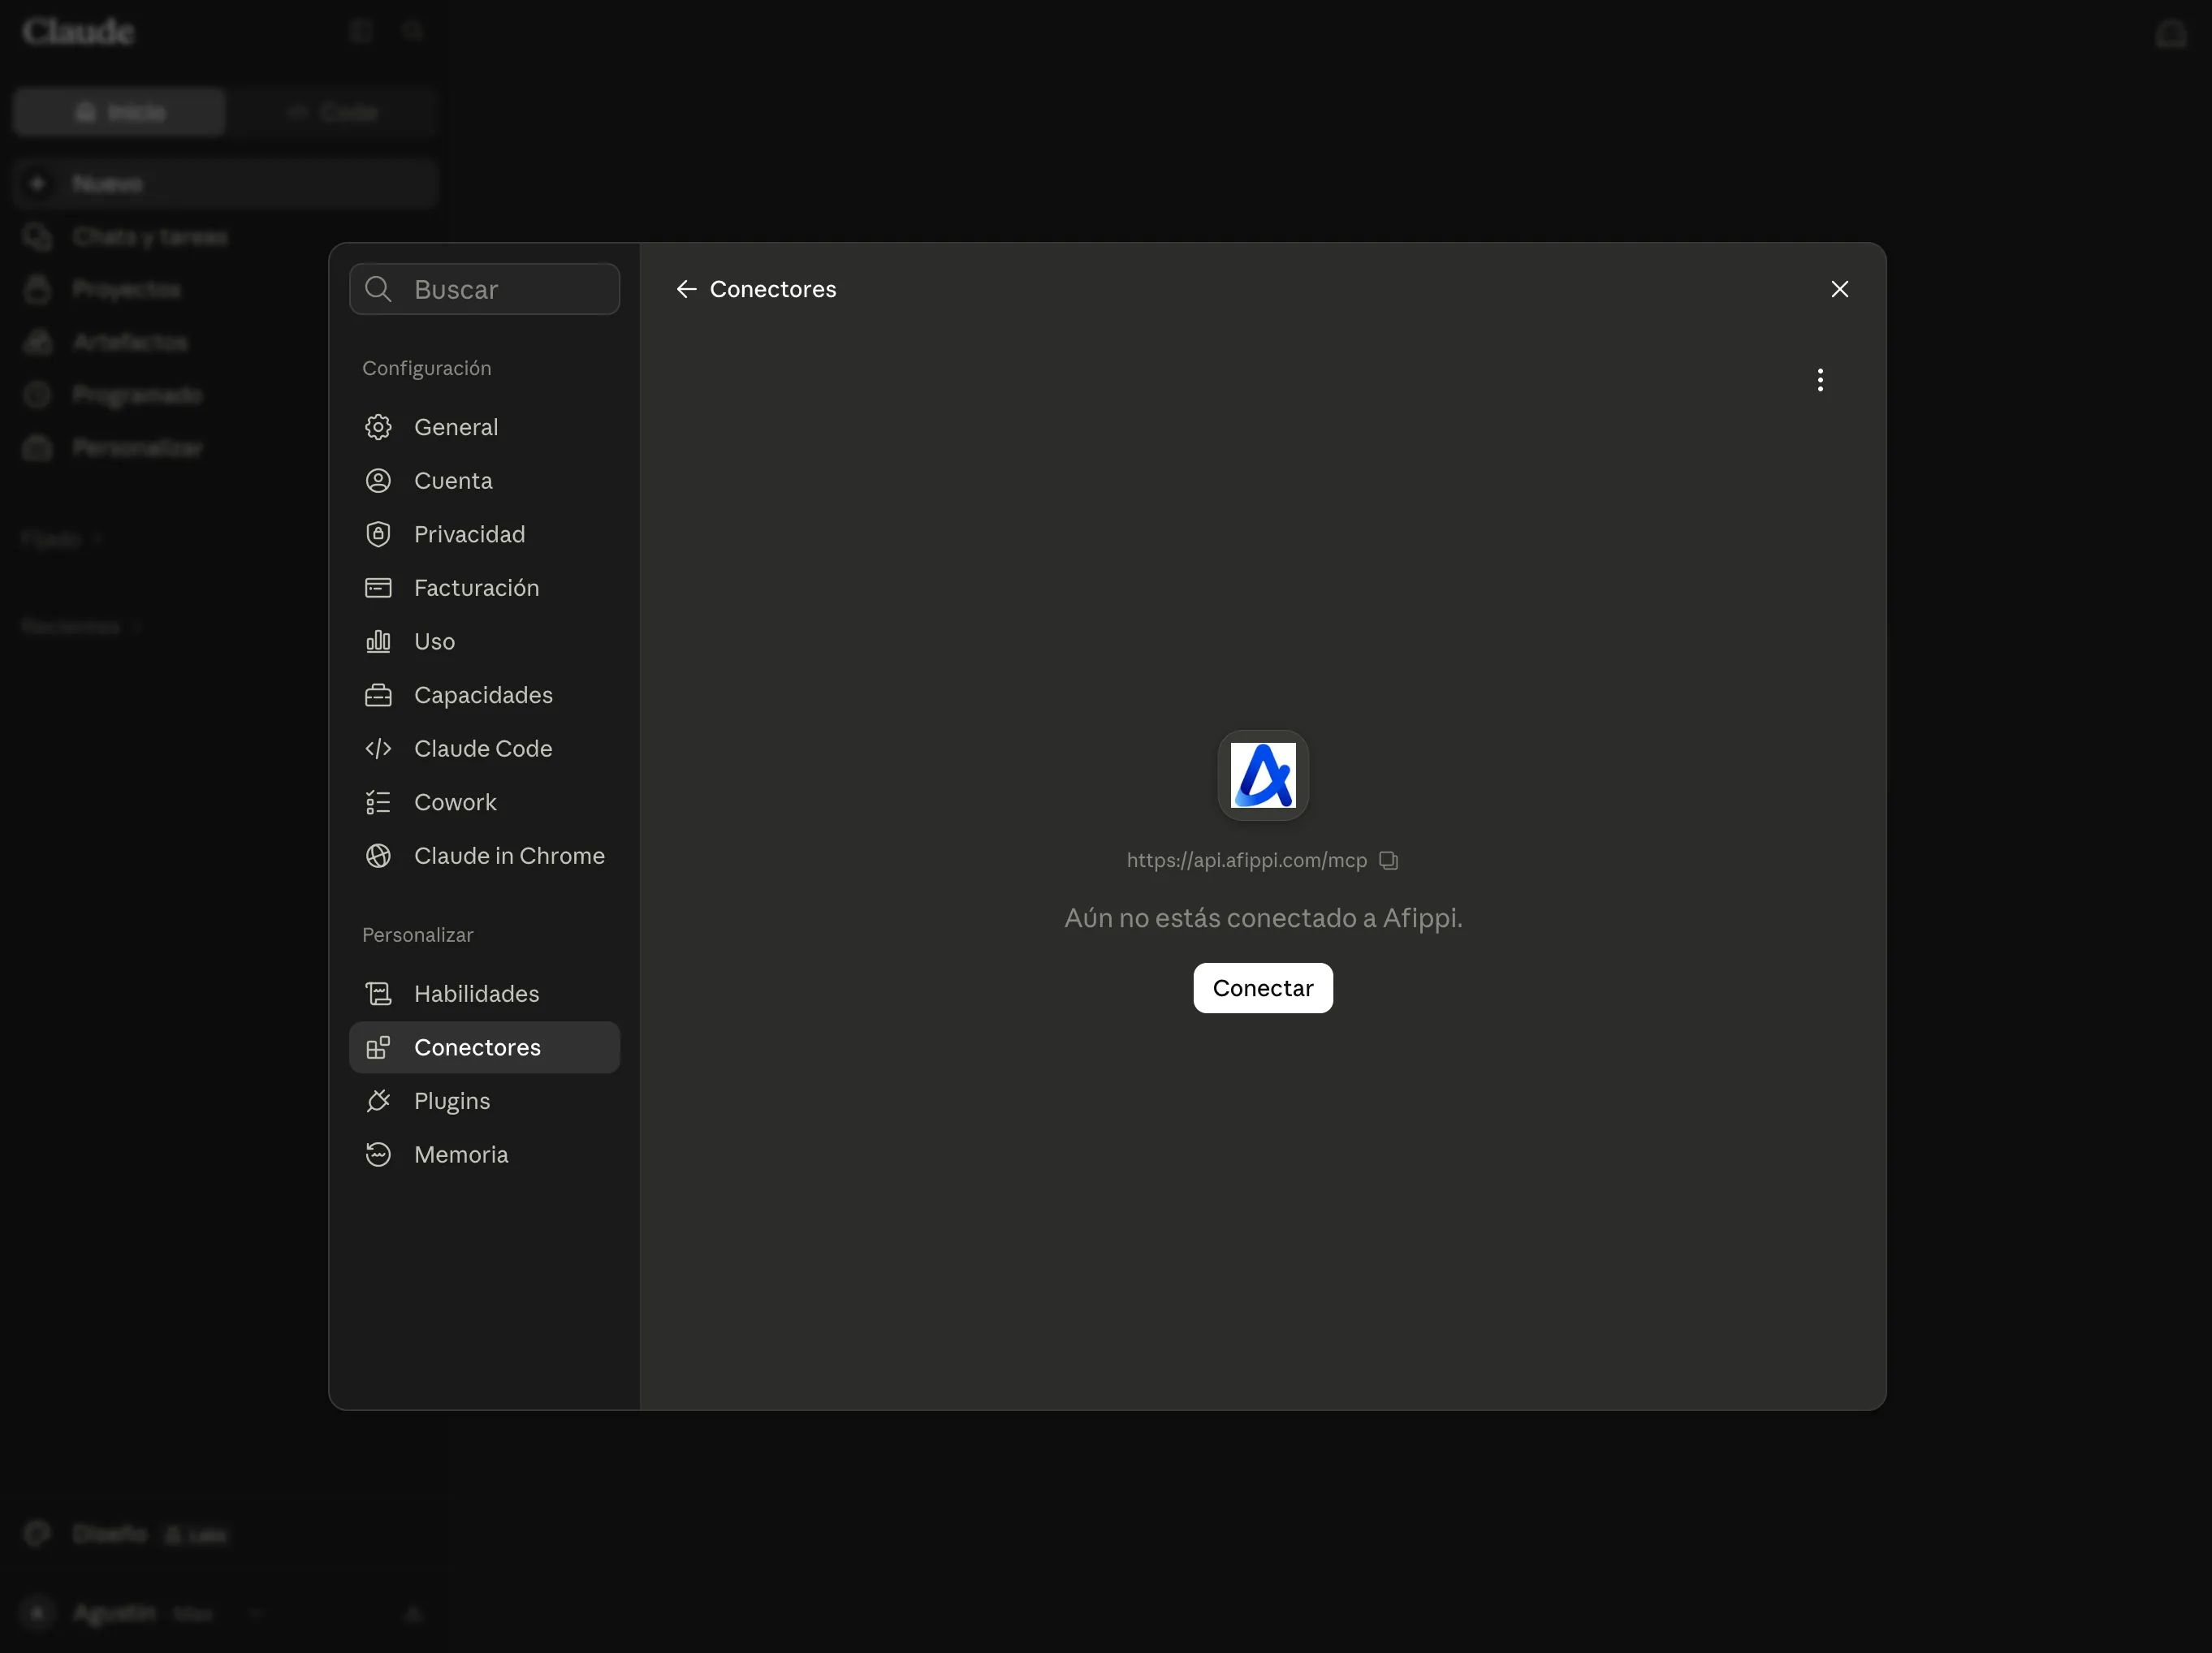Start a Nuevo chat in background sidebar
The height and width of the screenshot is (1653, 2212).
pos(226,184)
